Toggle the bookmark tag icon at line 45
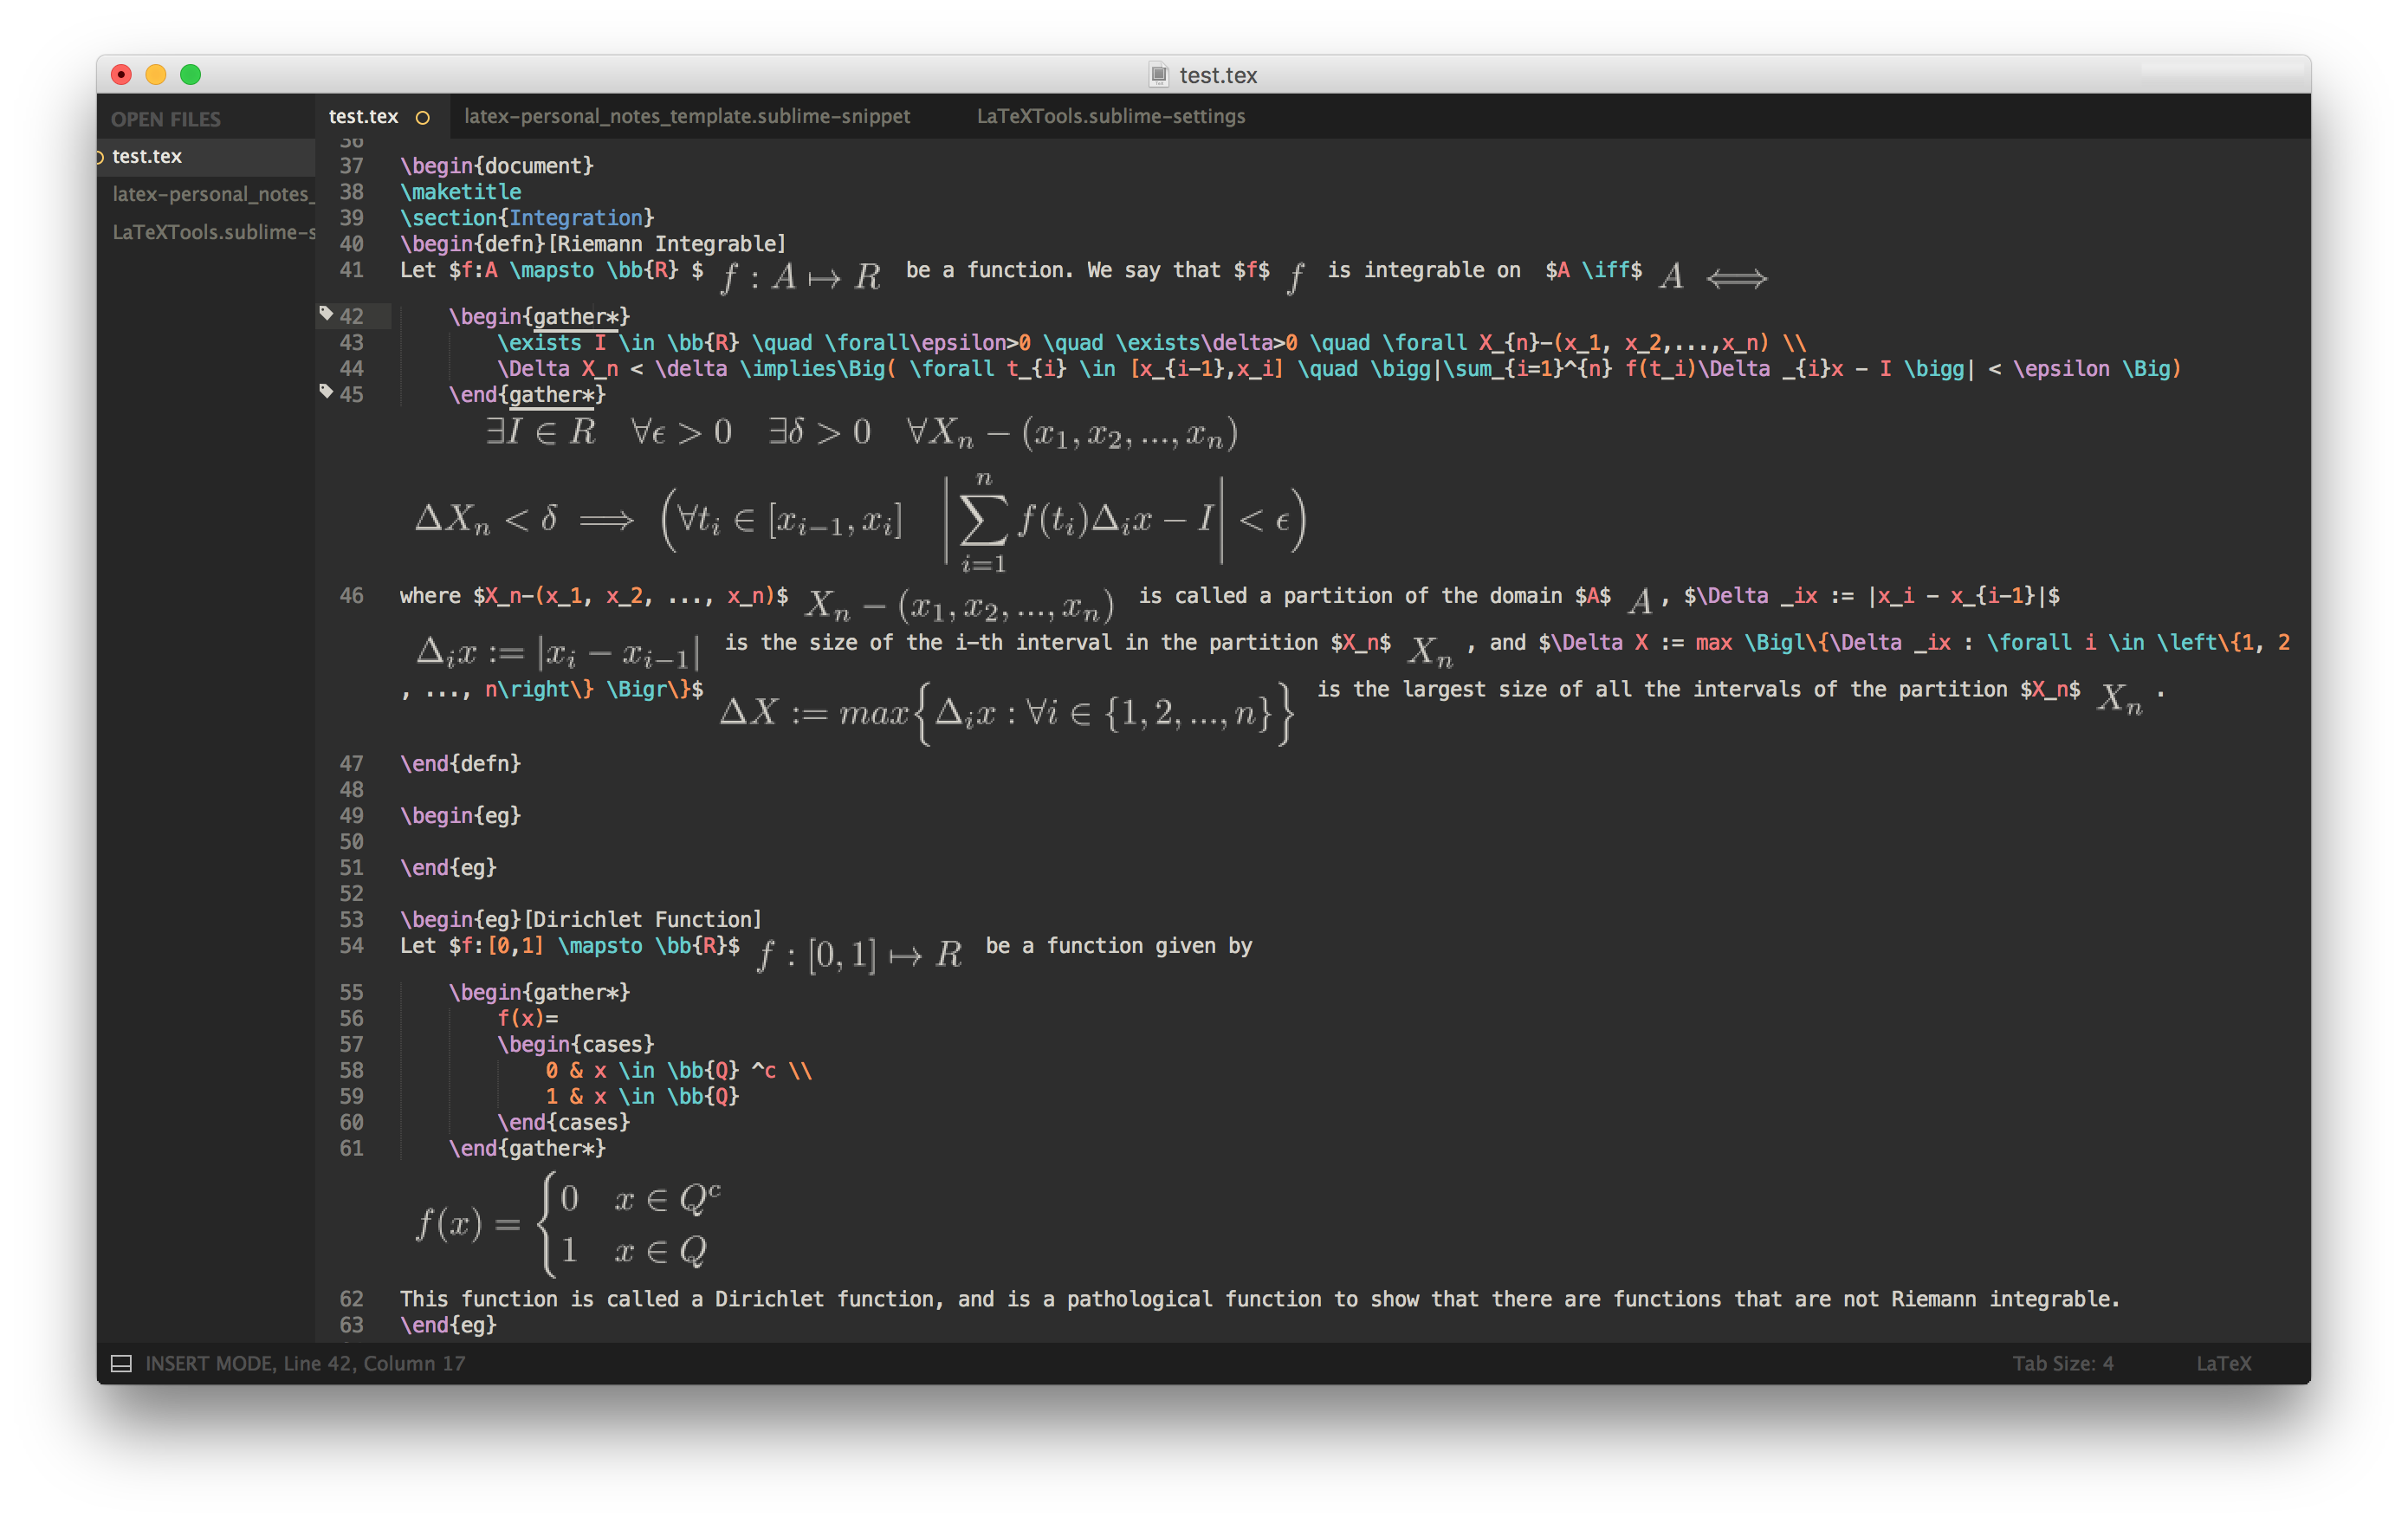Image resolution: width=2408 pixels, height=1523 pixels. [x=326, y=391]
